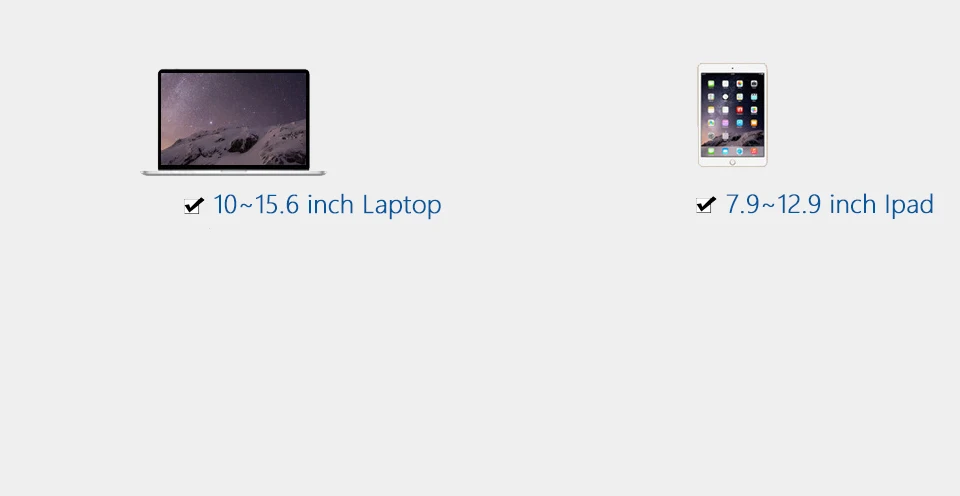Open the colorful Photos flower icon on the iPad
This screenshot has width=960, height=496.
tap(740, 84)
